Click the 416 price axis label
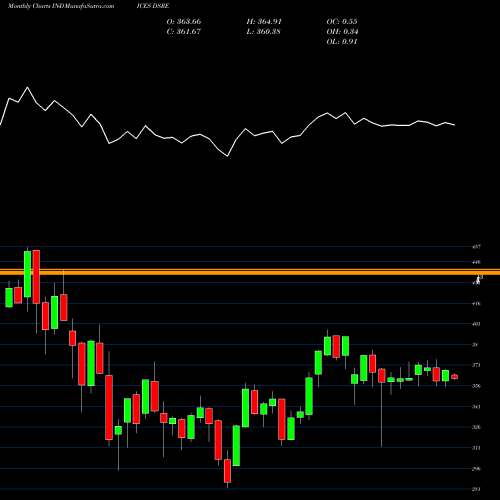 point(477,304)
